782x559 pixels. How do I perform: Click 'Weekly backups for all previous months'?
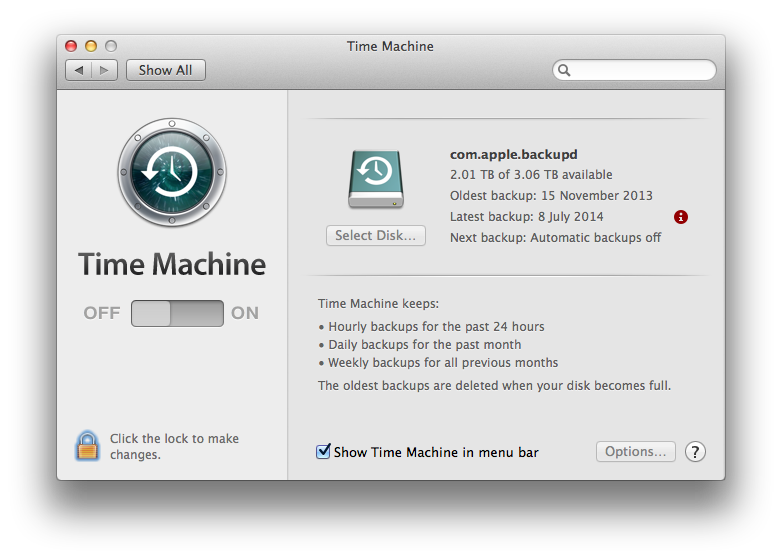[x=443, y=363]
